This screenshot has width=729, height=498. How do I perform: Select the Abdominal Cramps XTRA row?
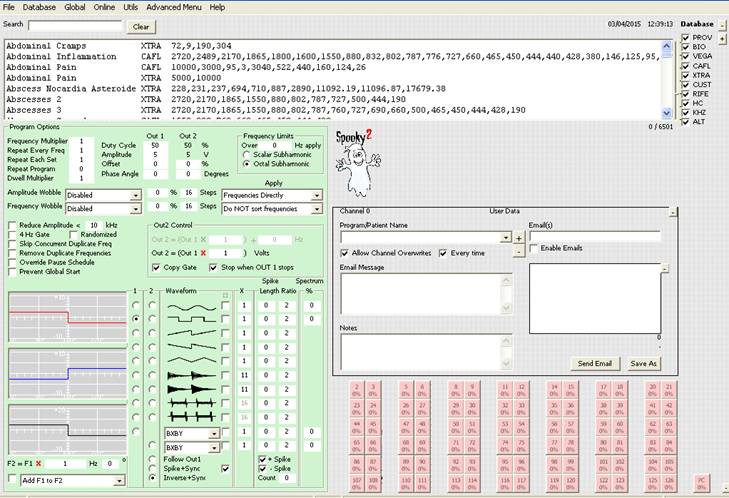tap(332, 46)
